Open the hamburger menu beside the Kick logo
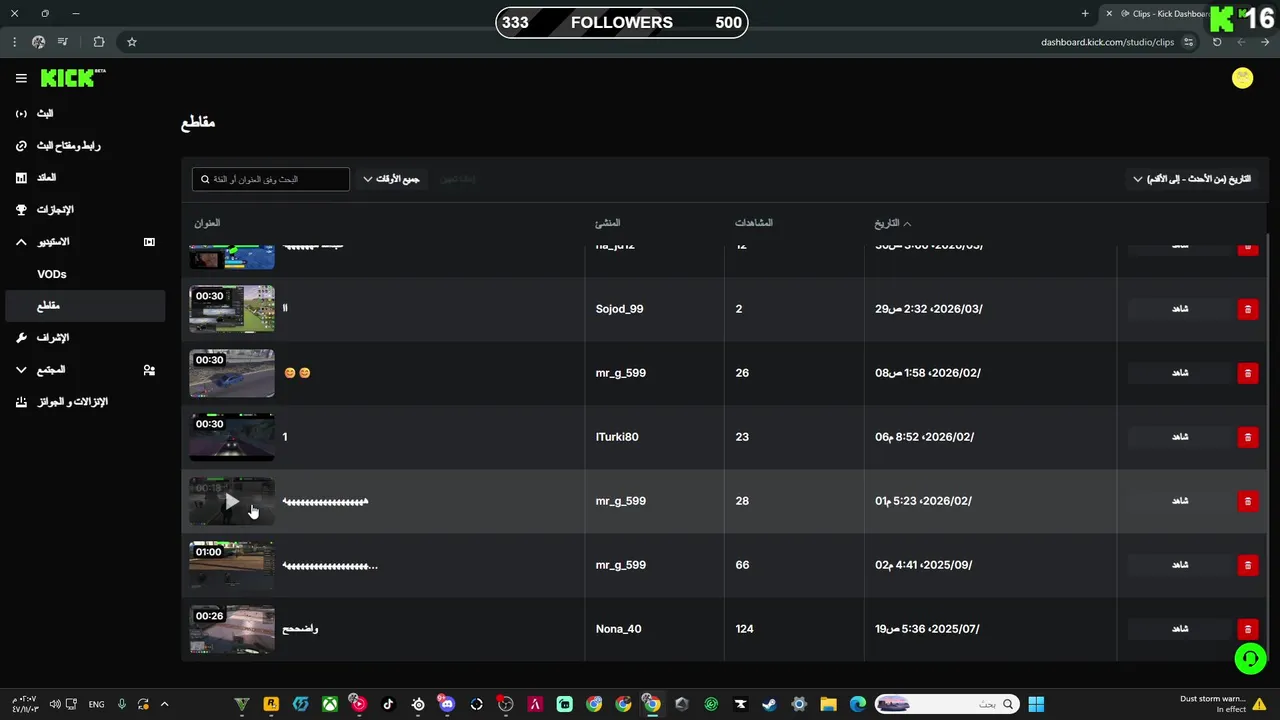 pos(21,78)
